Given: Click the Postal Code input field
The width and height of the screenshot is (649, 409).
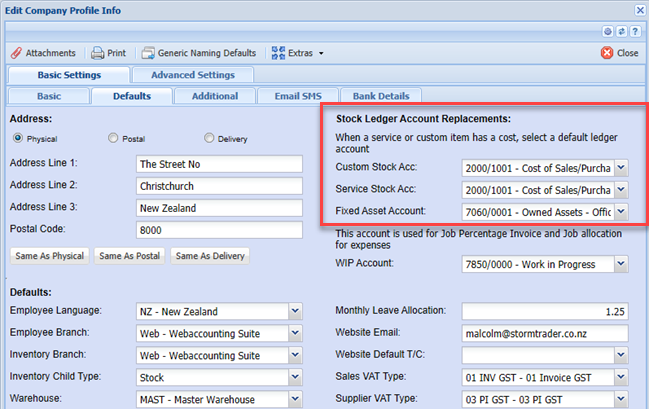Looking at the screenshot, I should pos(218,230).
